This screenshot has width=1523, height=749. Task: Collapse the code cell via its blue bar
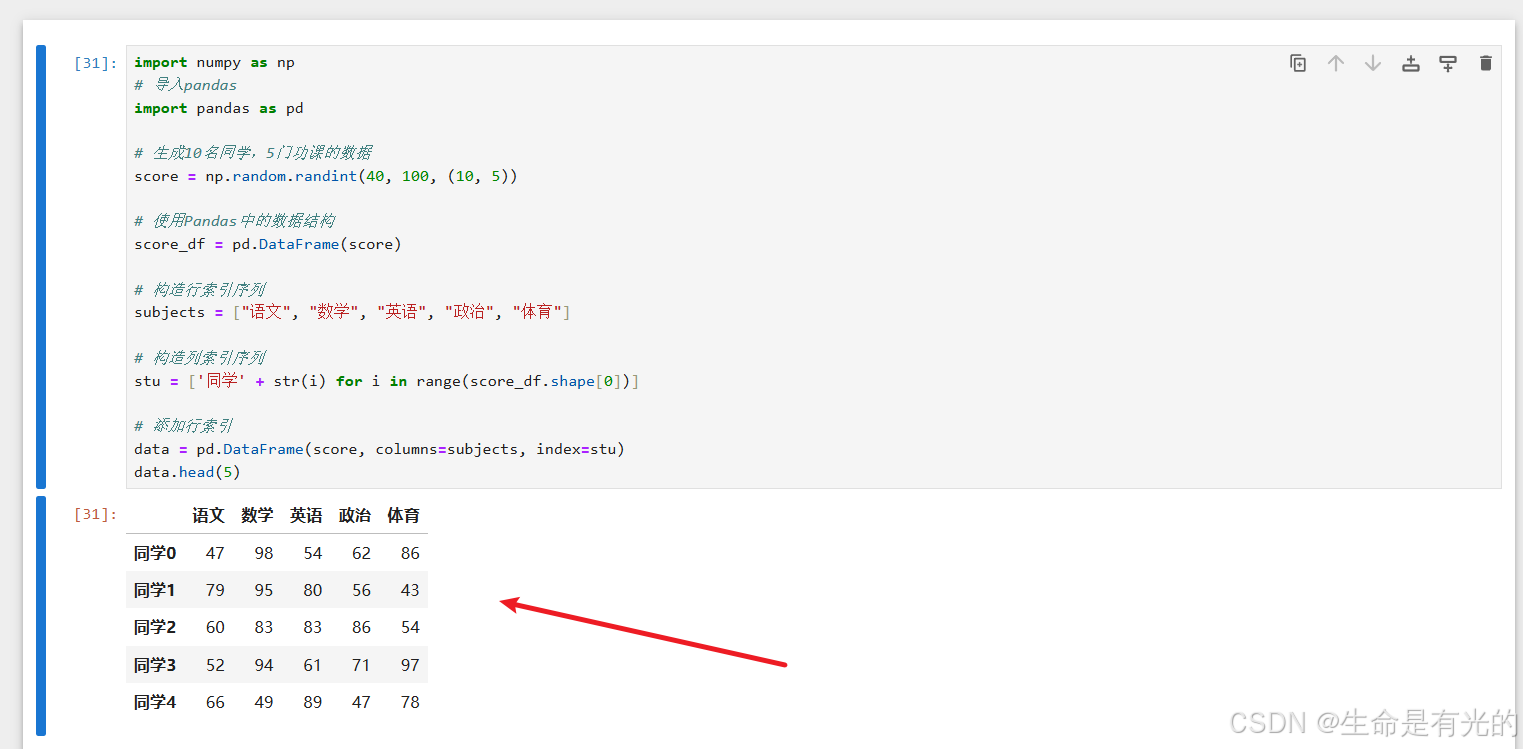pos(41,266)
